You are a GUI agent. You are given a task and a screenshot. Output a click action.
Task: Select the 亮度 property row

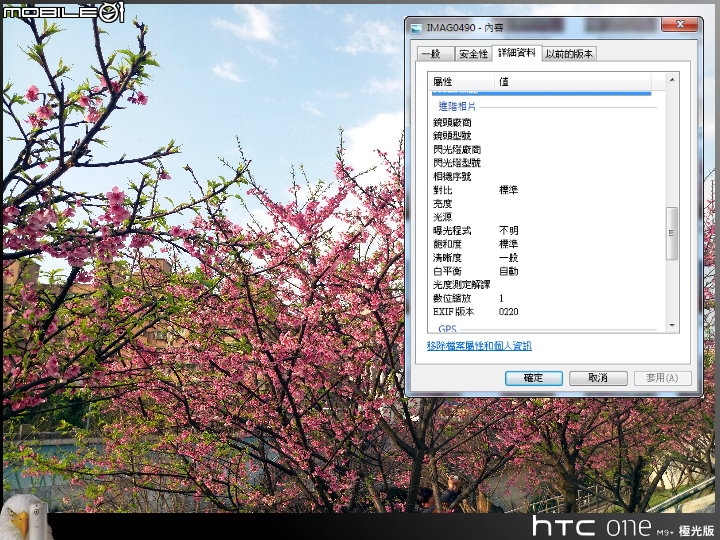tap(544, 203)
